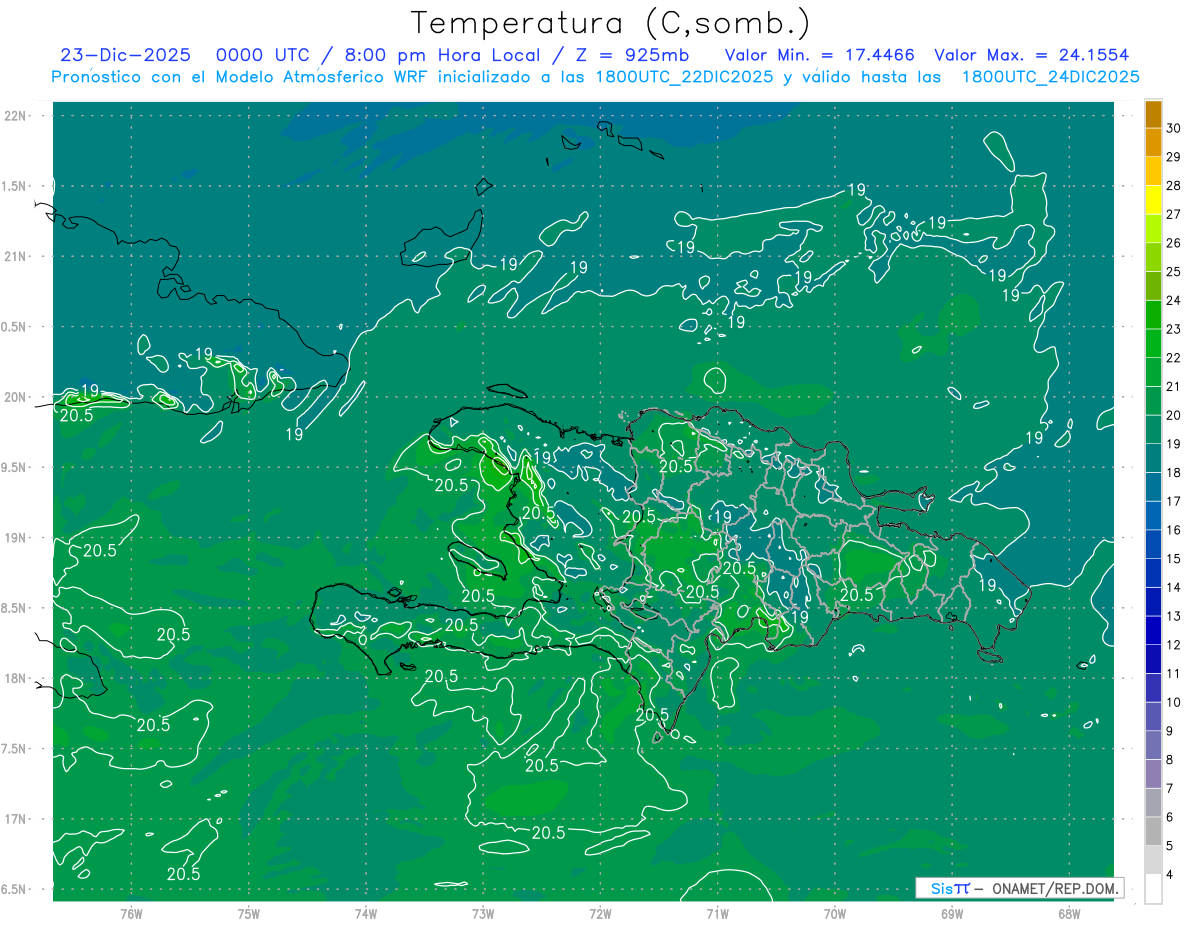
Task: Click the "19N" latitude label
Action: (x=16, y=538)
